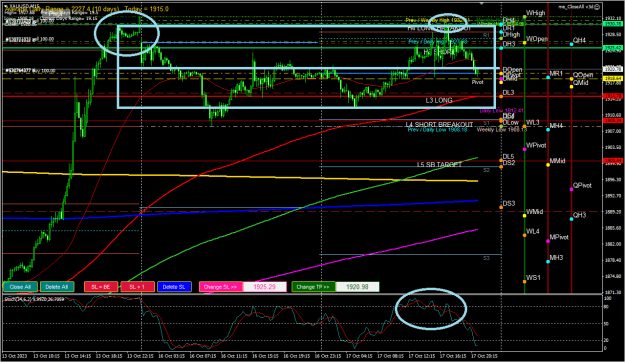Select the WOpen yellow level marker

tap(525, 43)
